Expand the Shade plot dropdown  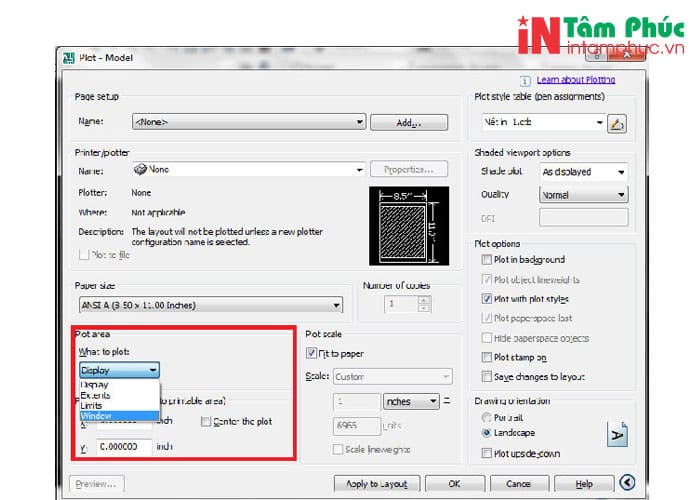[x=583, y=172]
